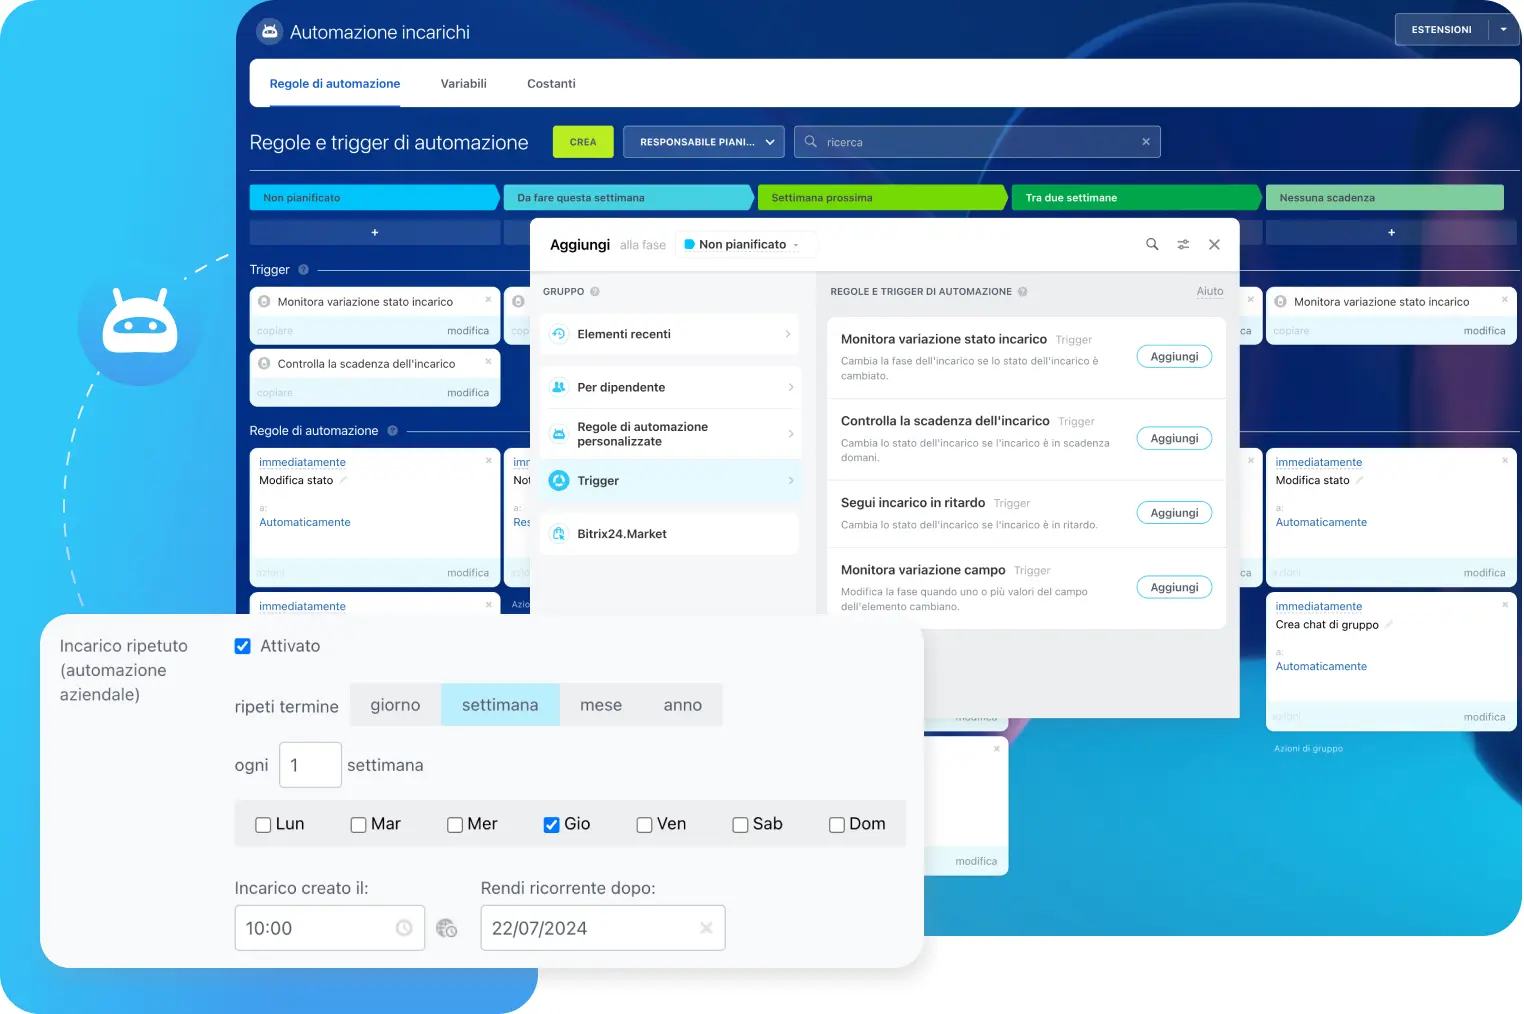Select the Settimana prossima stage
Viewport: 1524px width, 1014px height.
pos(882,198)
